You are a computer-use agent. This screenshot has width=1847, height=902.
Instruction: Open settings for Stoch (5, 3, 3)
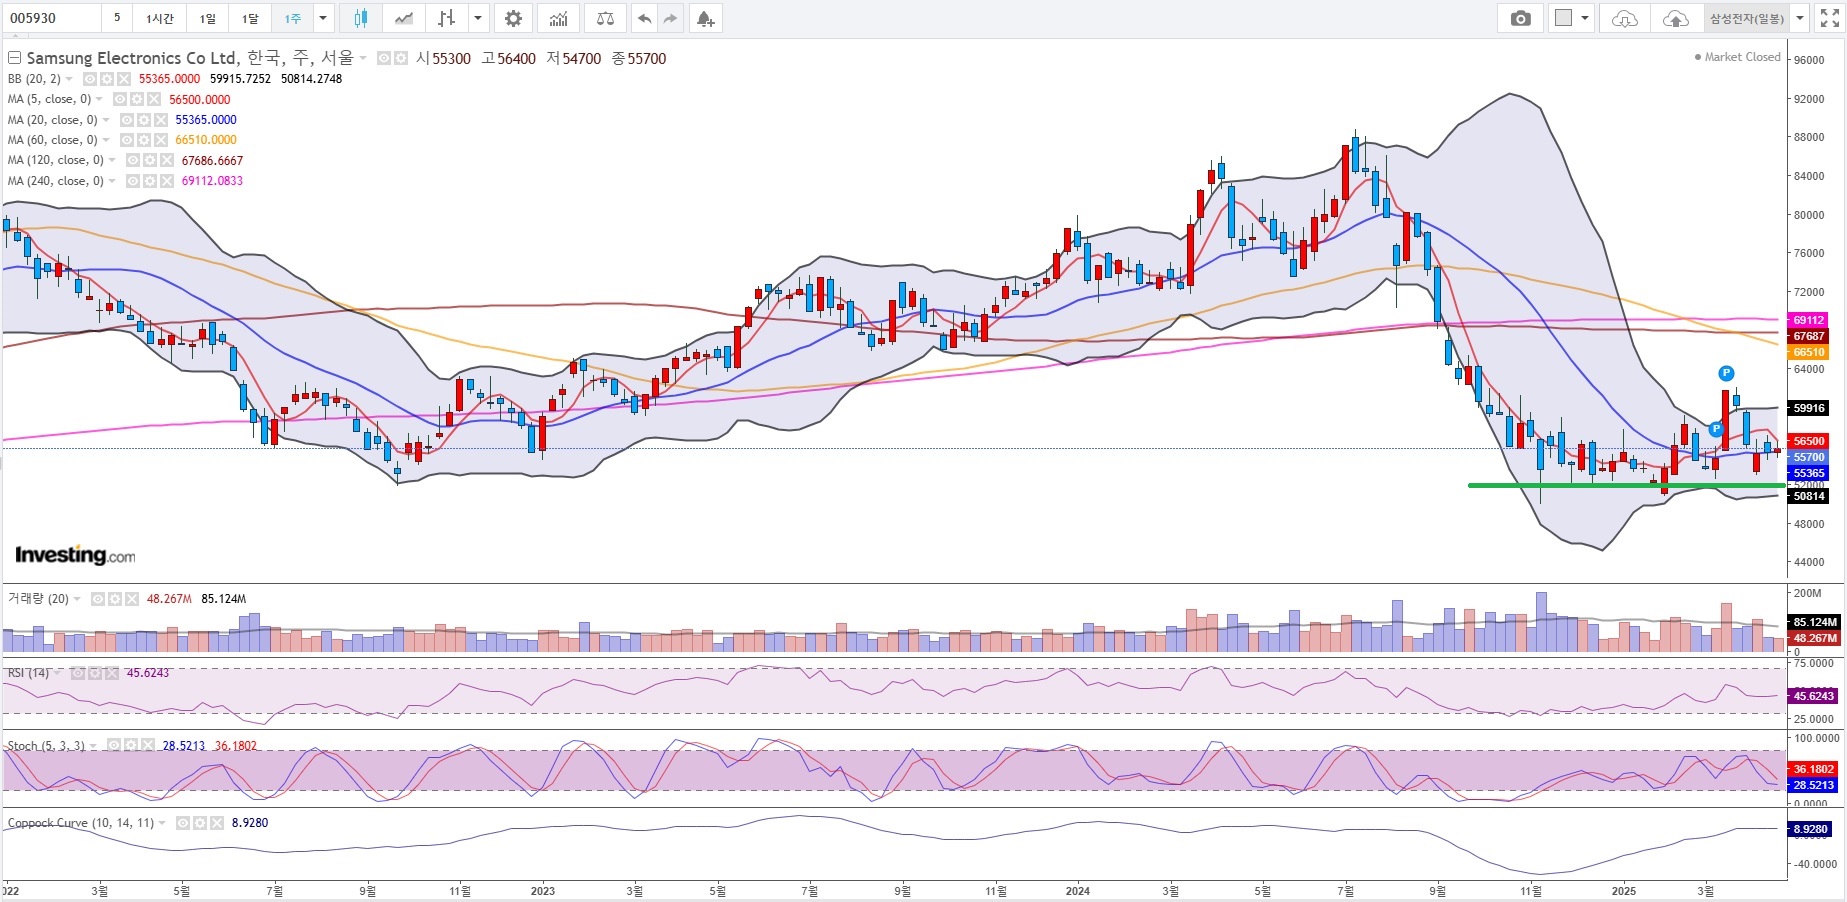131,745
